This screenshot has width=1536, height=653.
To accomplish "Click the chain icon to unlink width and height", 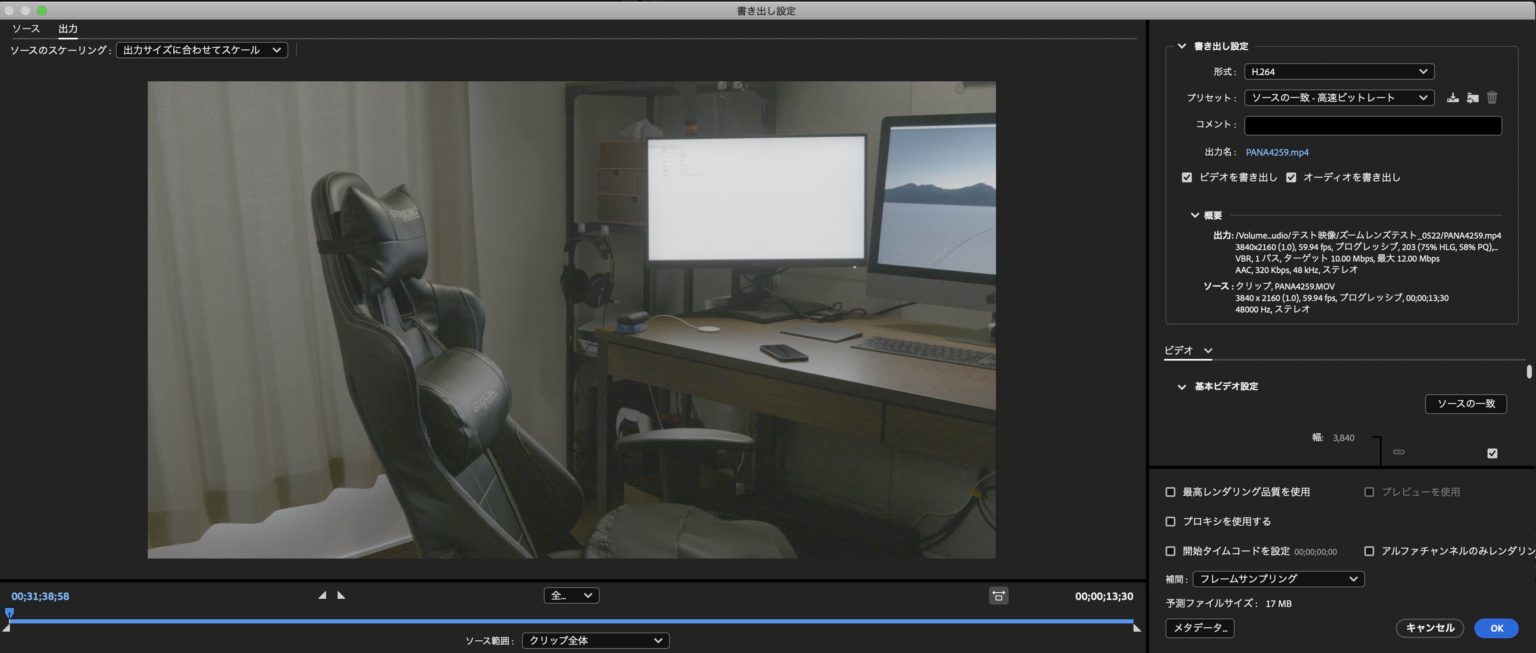I will [1397, 451].
